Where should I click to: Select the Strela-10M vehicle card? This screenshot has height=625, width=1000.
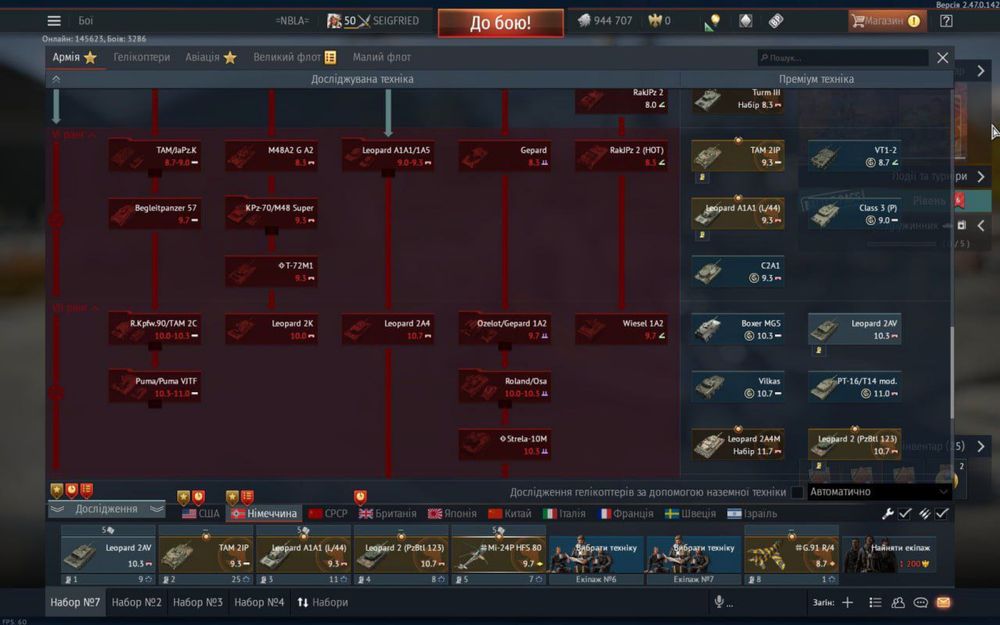coord(505,445)
